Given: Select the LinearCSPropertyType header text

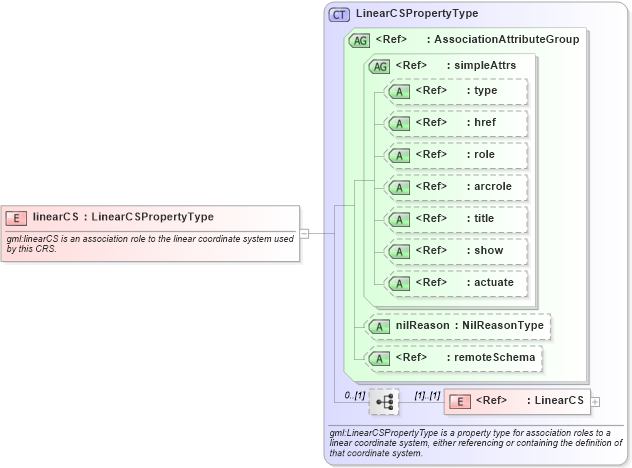Looking at the screenshot, I should point(417,13).
